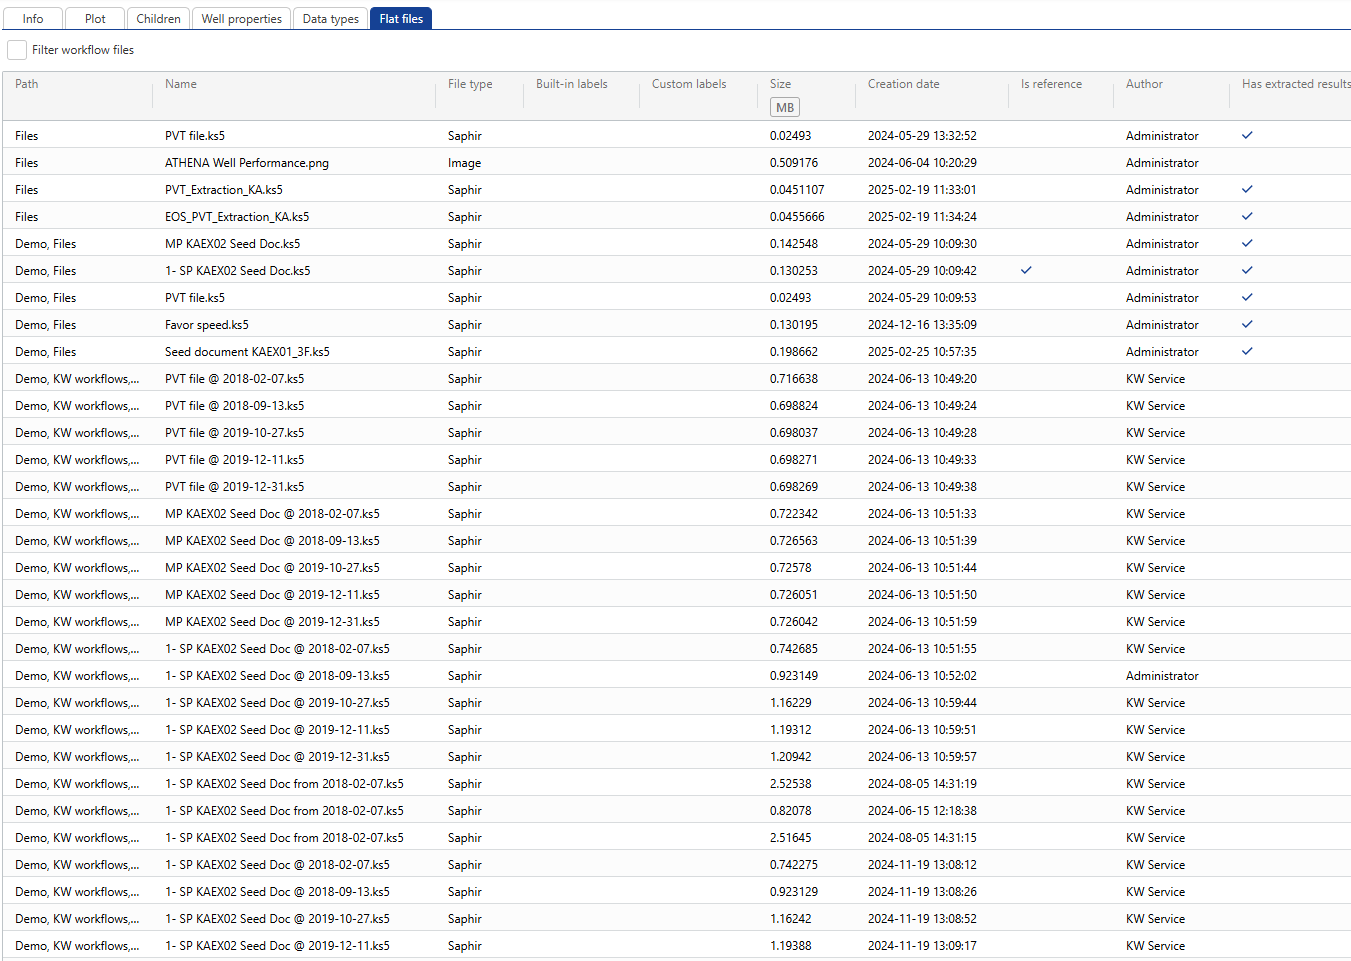Click the Custom labels column header

689,84
